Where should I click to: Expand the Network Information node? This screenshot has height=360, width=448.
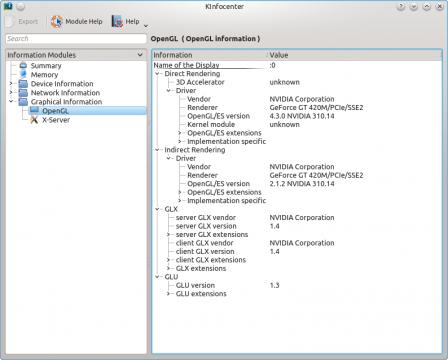(11, 92)
